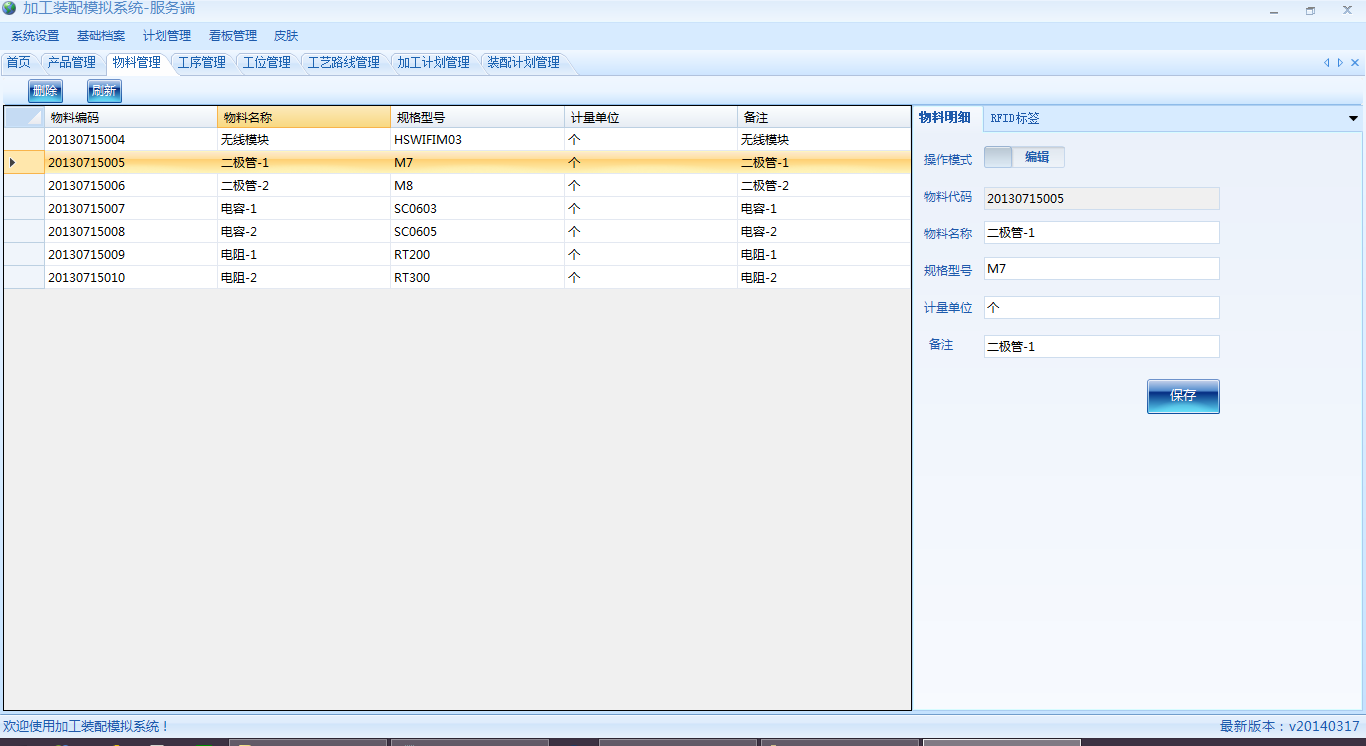Open the 皮肤 skin menu
Screen dimensions: 1366x746
286,36
